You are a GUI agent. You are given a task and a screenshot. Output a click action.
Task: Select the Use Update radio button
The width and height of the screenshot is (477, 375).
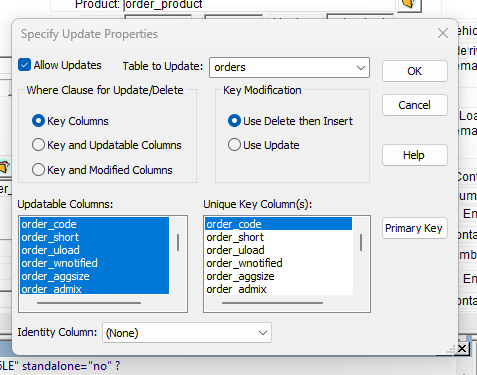click(234, 145)
